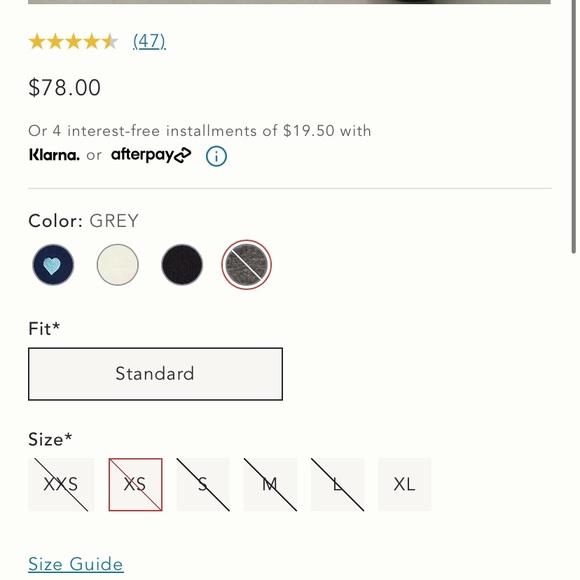Select the navy heart pattern color swatch
The height and width of the screenshot is (580, 580).
(x=53, y=265)
